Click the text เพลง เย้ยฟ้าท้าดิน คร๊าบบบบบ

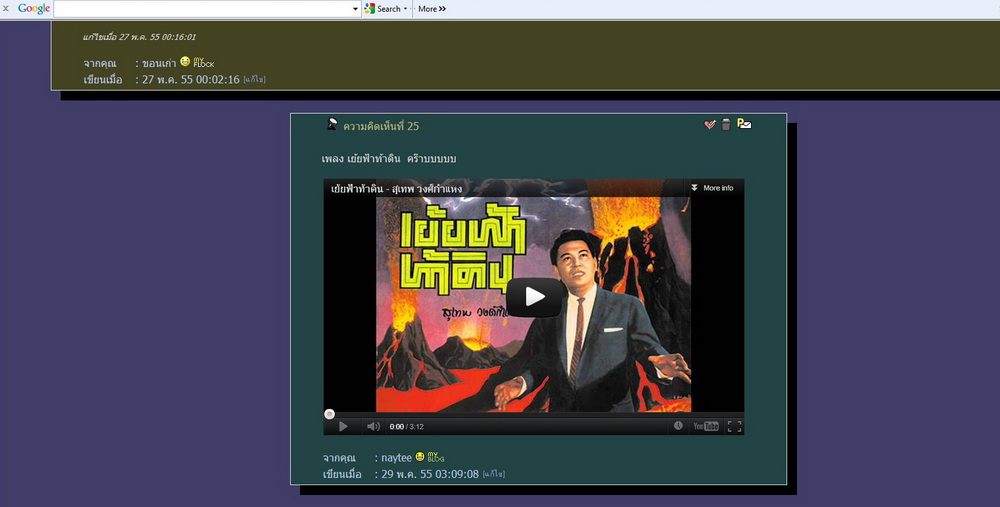point(389,159)
